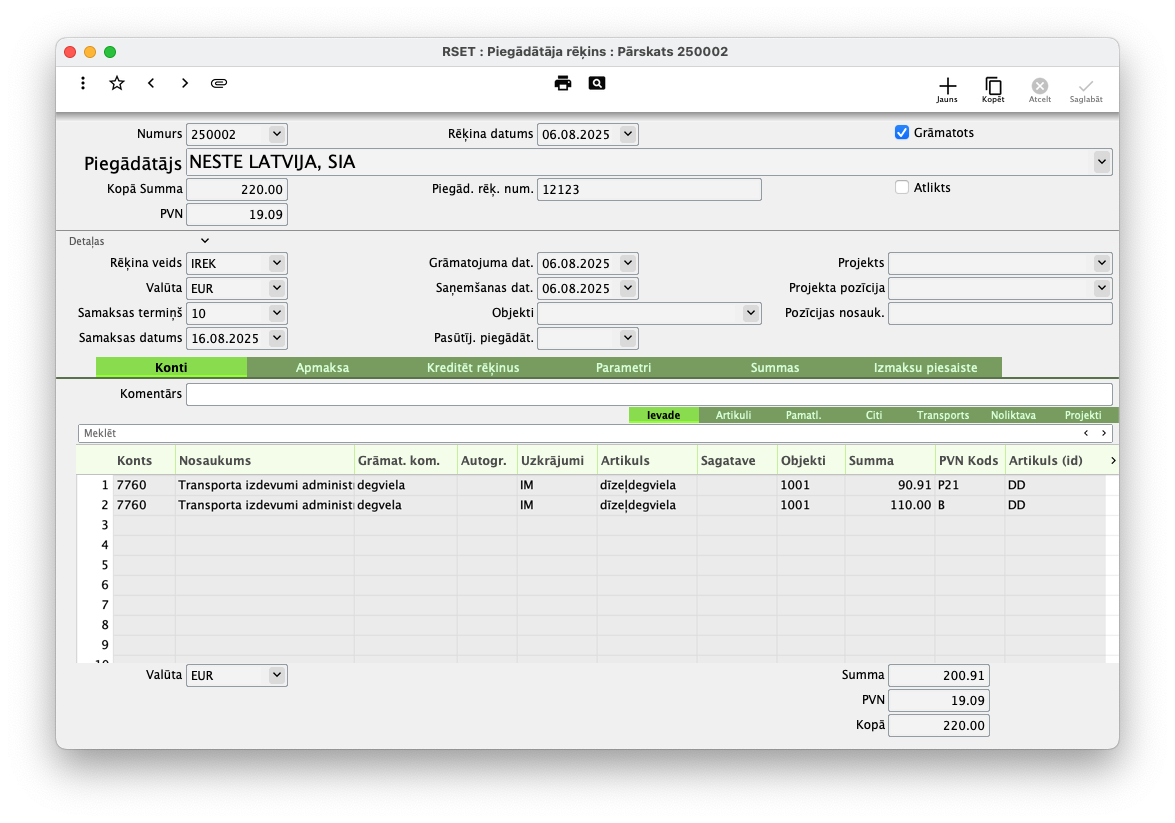
Task: Open the print preview icon
Action: point(597,84)
